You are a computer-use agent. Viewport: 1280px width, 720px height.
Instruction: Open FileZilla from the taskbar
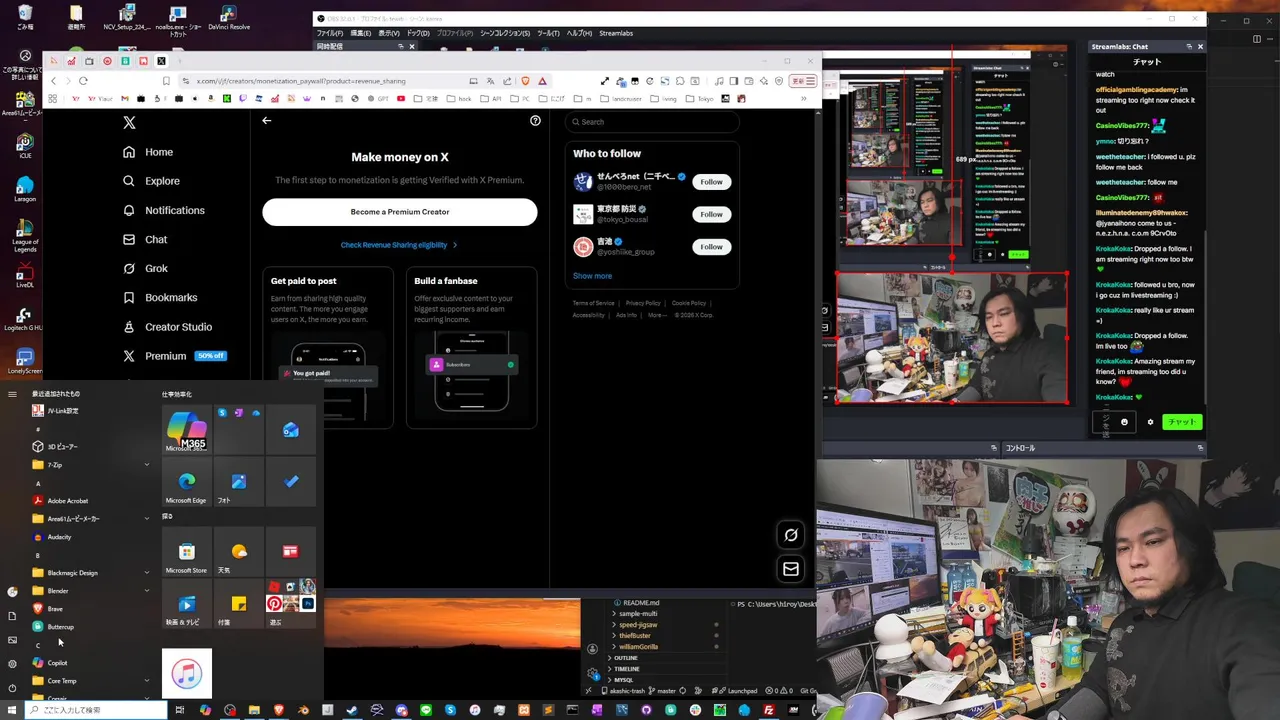769,710
